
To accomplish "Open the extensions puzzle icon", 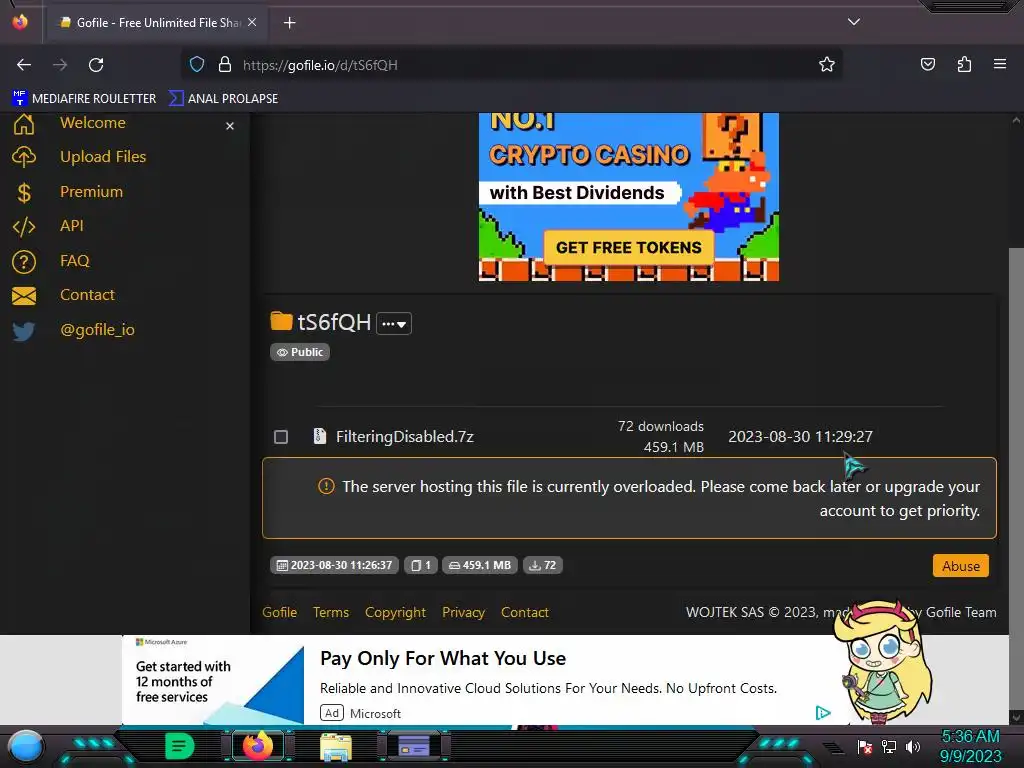I will pos(964,65).
